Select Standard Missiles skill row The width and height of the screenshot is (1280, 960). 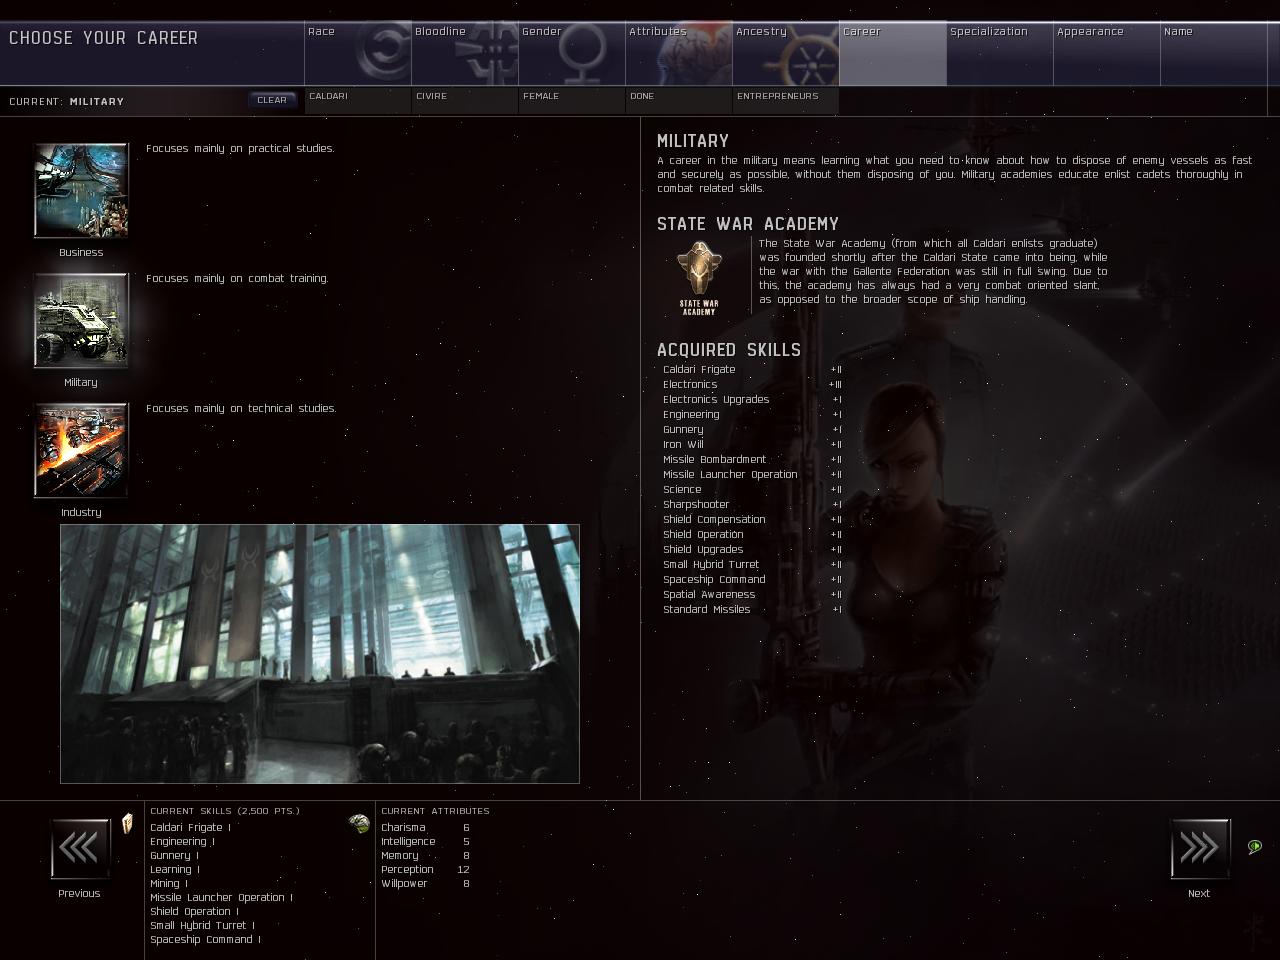click(x=752, y=610)
